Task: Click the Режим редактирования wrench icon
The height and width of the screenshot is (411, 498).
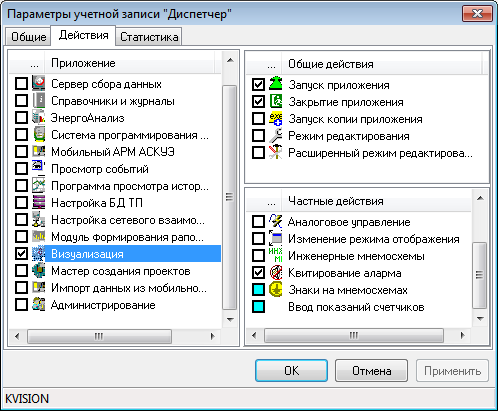Action: [x=276, y=135]
